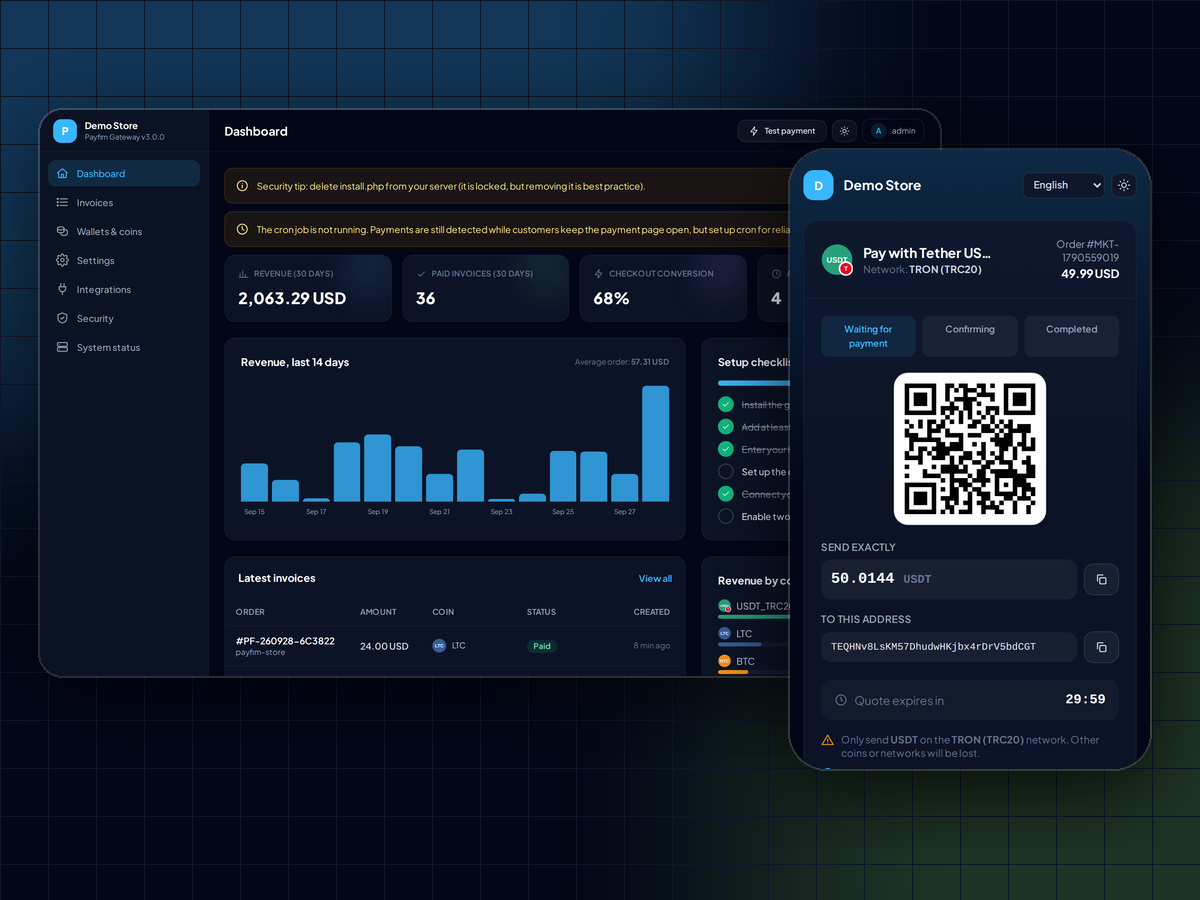
Task: Click the 'Connect' checklist item checkmark
Action: pos(726,494)
